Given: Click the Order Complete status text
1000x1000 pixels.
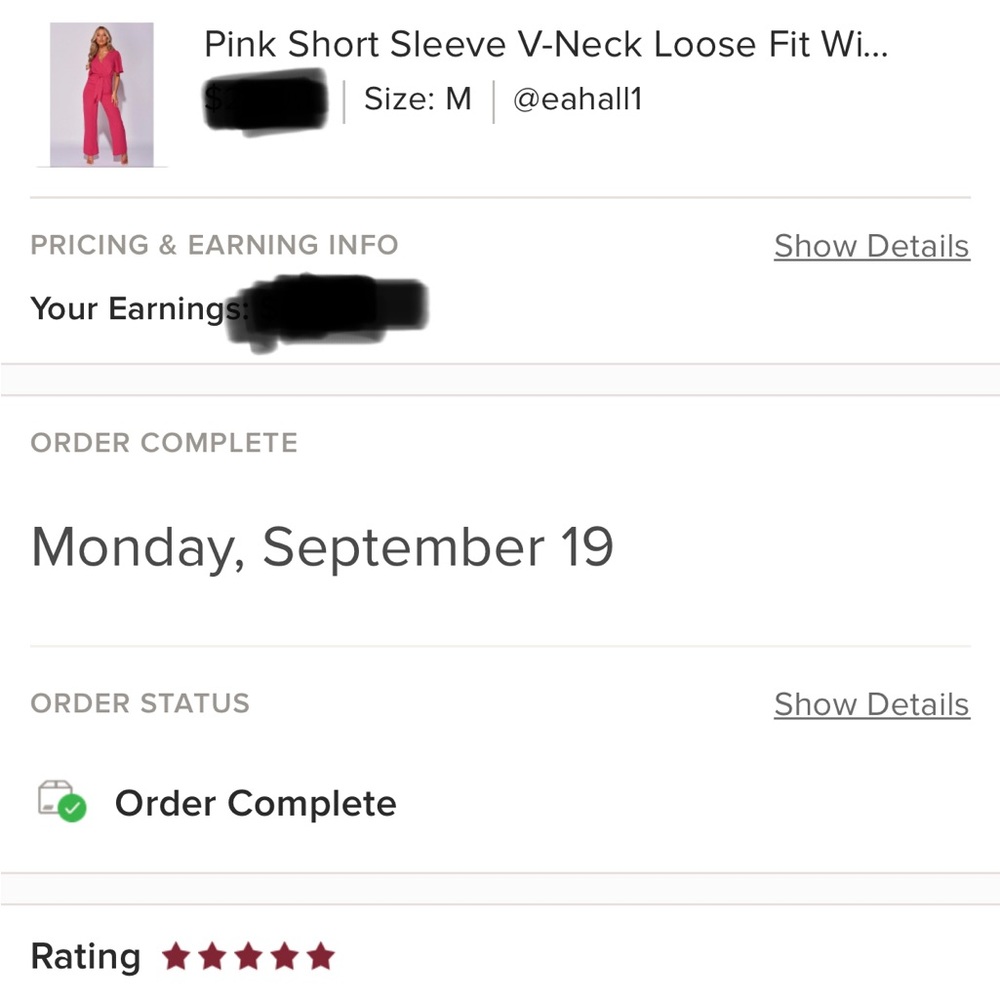Looking at the screenshot, I should [256, 803].
